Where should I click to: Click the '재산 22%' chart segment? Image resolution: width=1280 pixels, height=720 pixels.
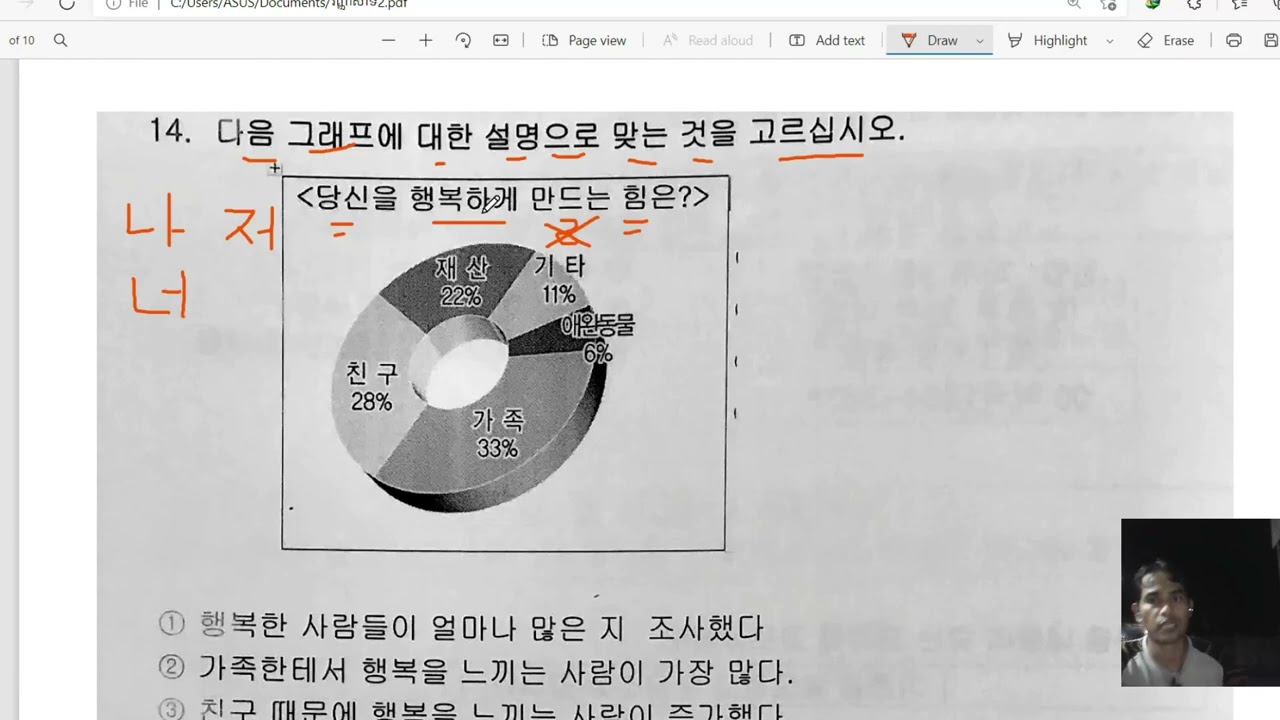pyautogui.click(x=461, y=282)
